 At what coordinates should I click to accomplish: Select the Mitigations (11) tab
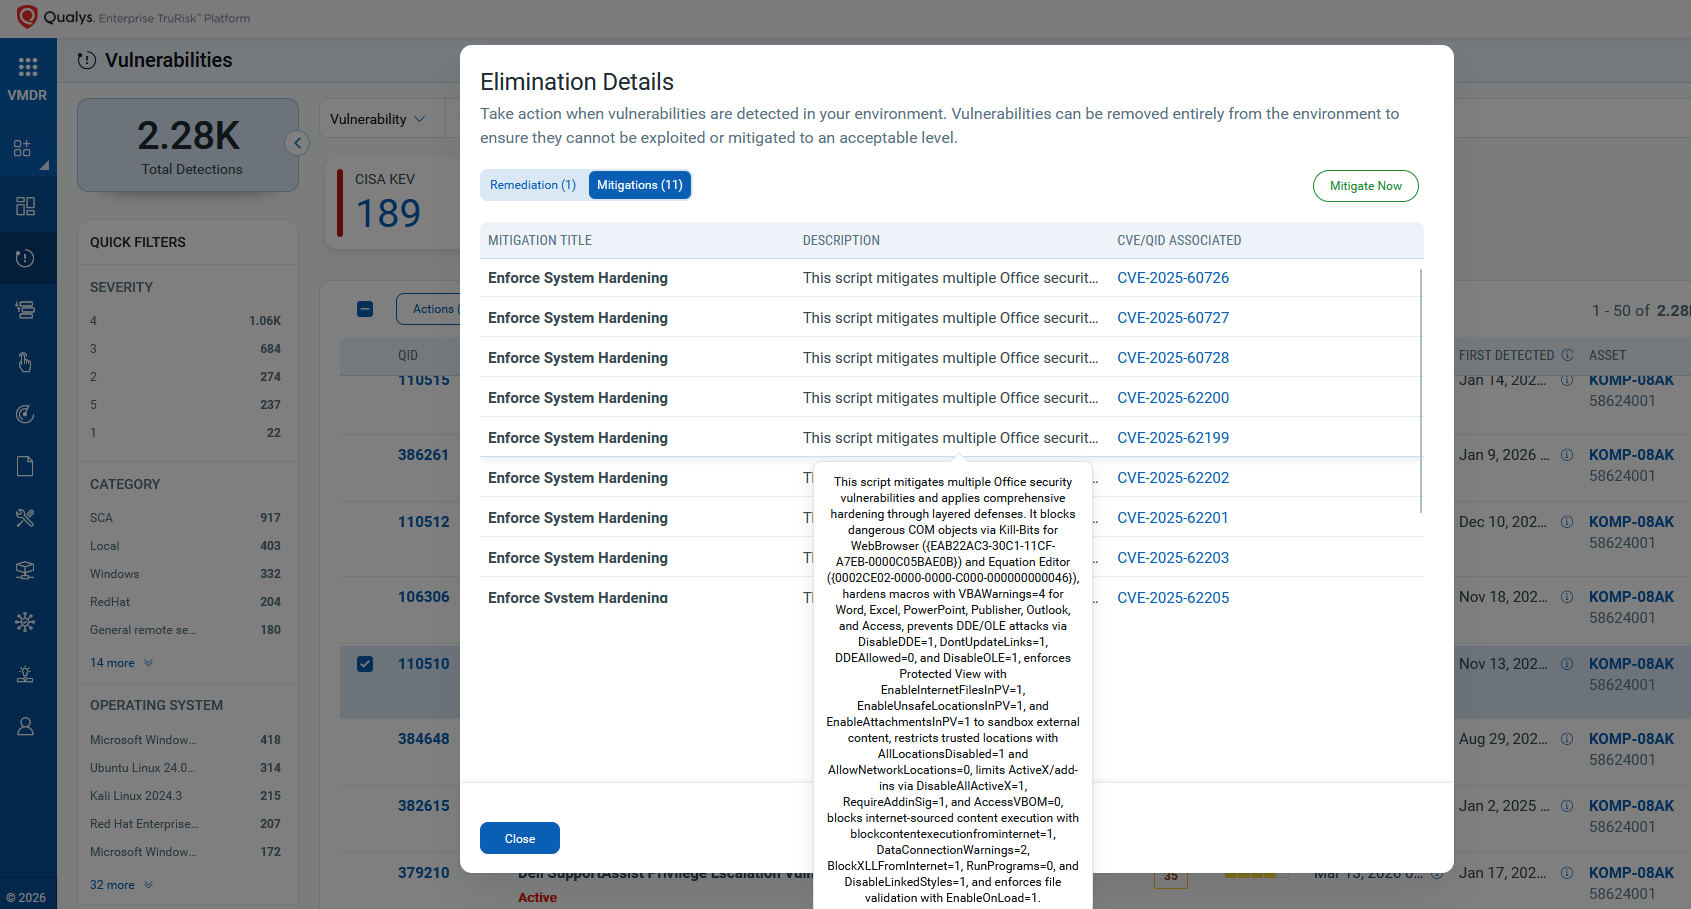tap(639, 185)
